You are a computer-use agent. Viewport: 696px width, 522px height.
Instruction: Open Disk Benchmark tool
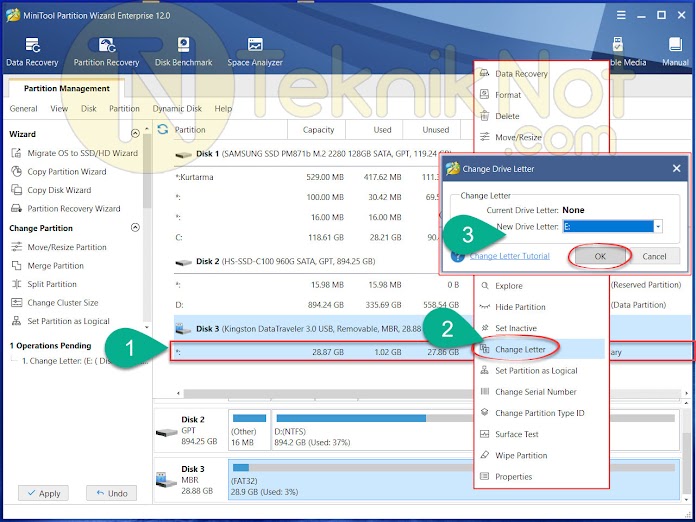[183, 52]
